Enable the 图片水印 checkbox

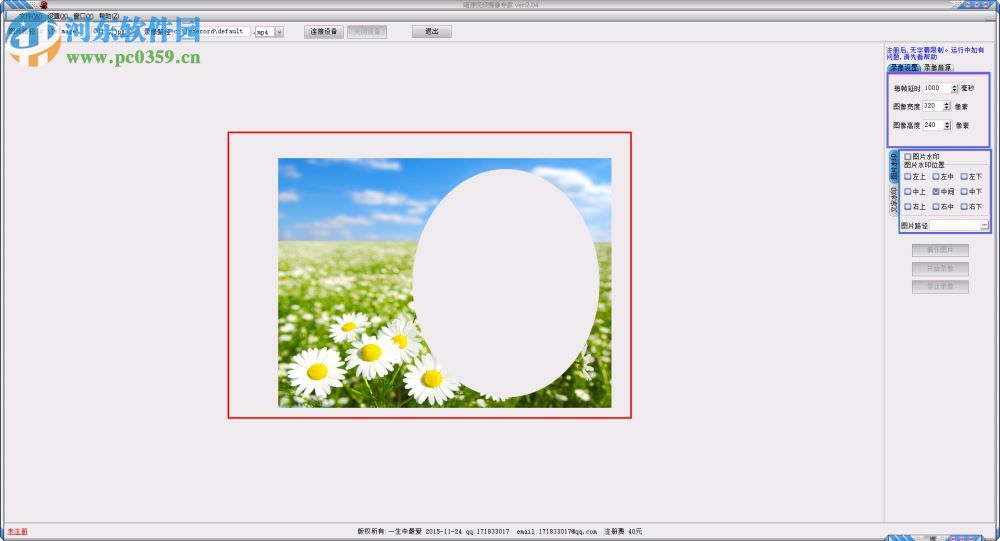908,156
